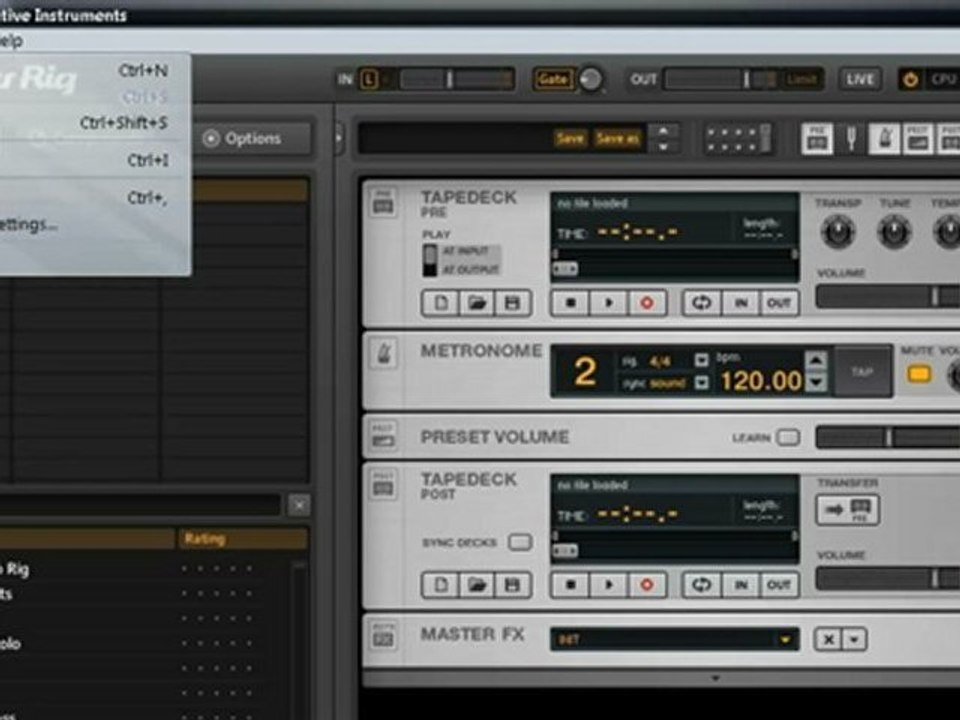Open the Metronome time signature dropdown
The width and height of the screenshot is (960, 720).
702,361
